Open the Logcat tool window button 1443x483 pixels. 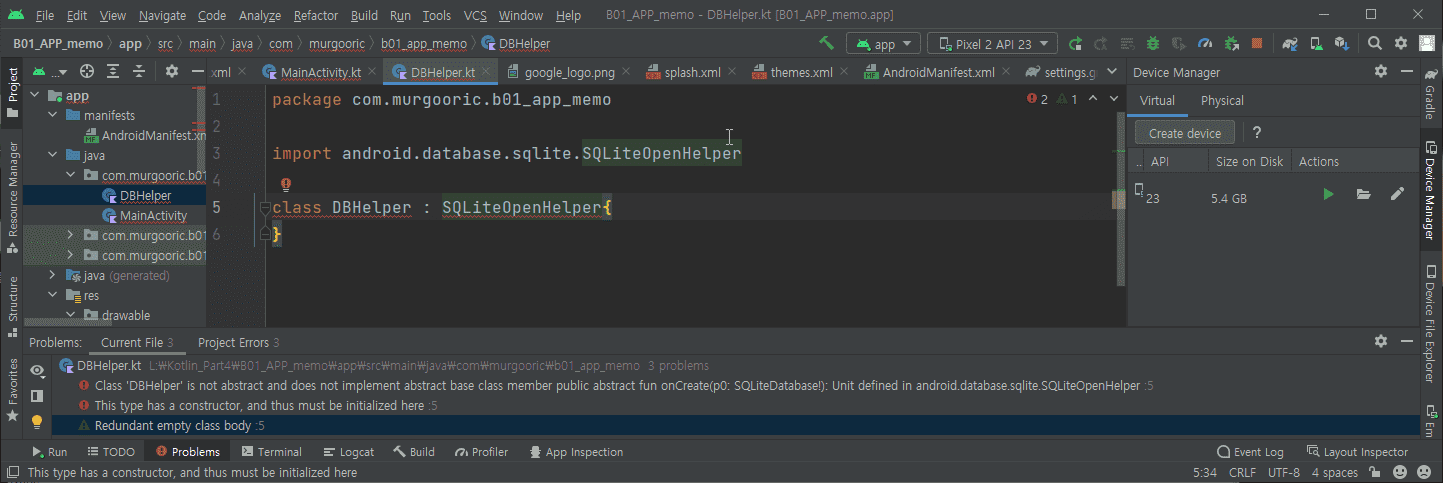point(348,452)
